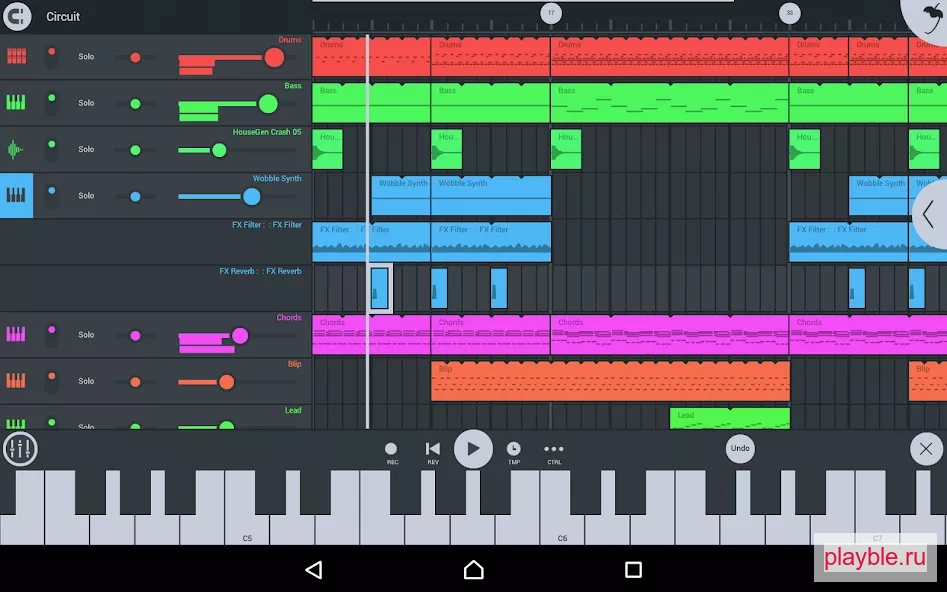Jump to bar 33 timeline marker
This screenshot has width=947, height=592.
point(789,13)
